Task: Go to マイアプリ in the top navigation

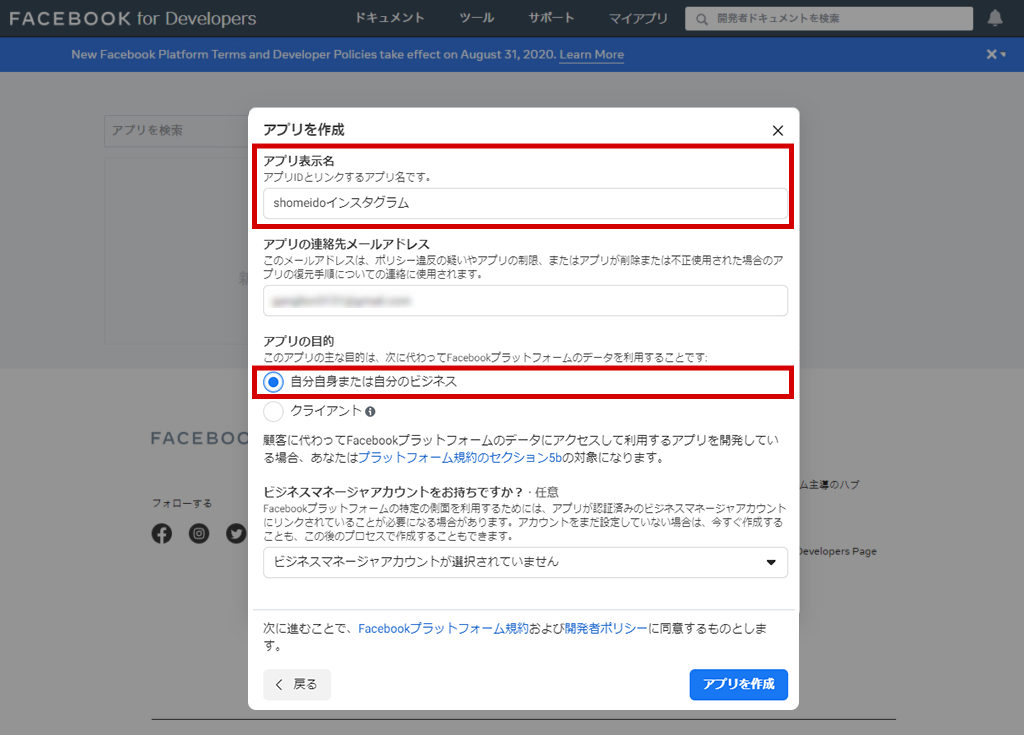Action: click(638, 18)
